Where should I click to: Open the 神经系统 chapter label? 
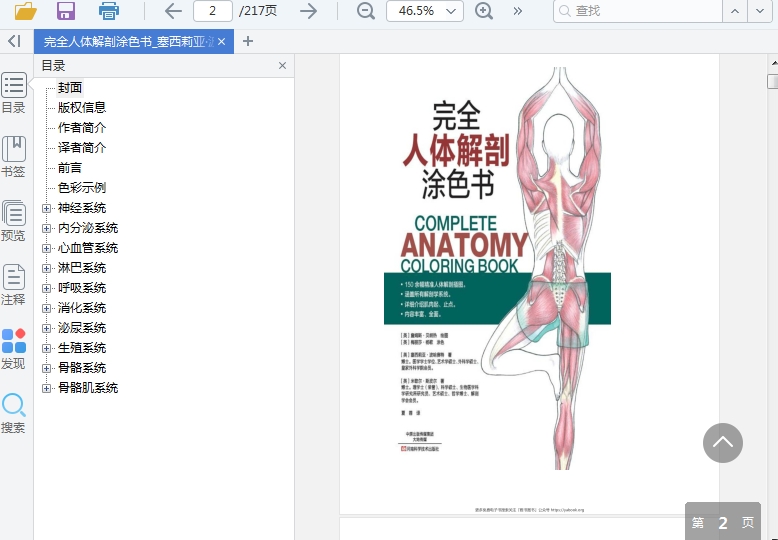click(x=82, y=208)
